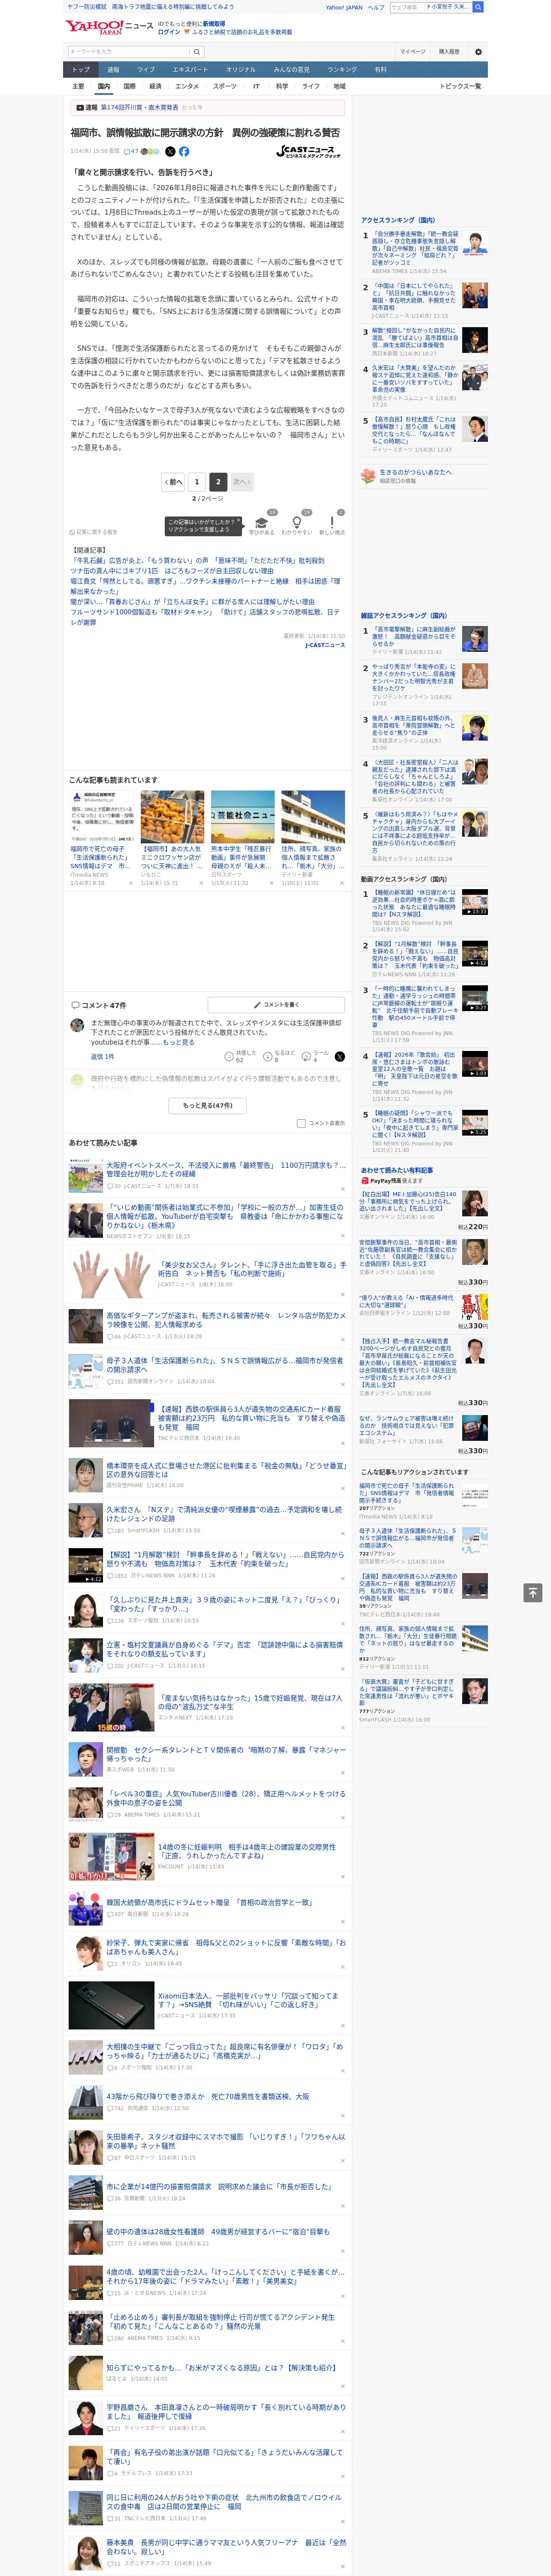Screen dimensions: 551x2576
Task: Click the back-to-top arrow button
Action: coord(533,1593)
